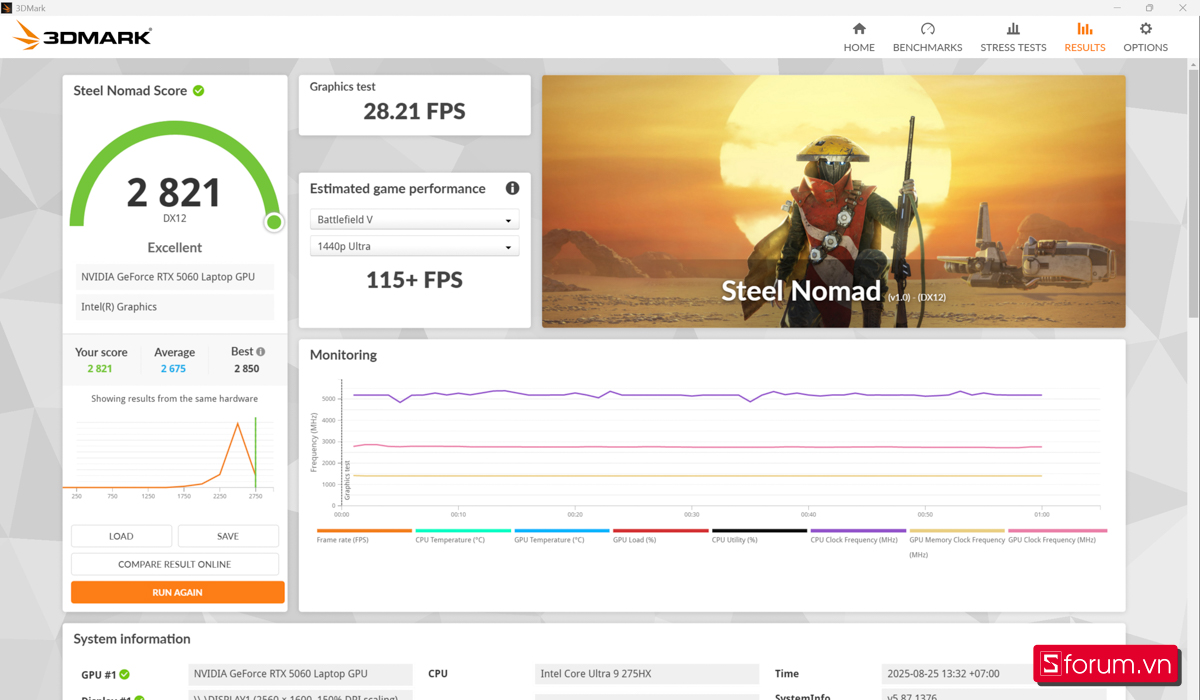Viewport: 1200px width, 700px height.
Task: Click the Home icon in the top navigation
Action: [x=859, y=31]
